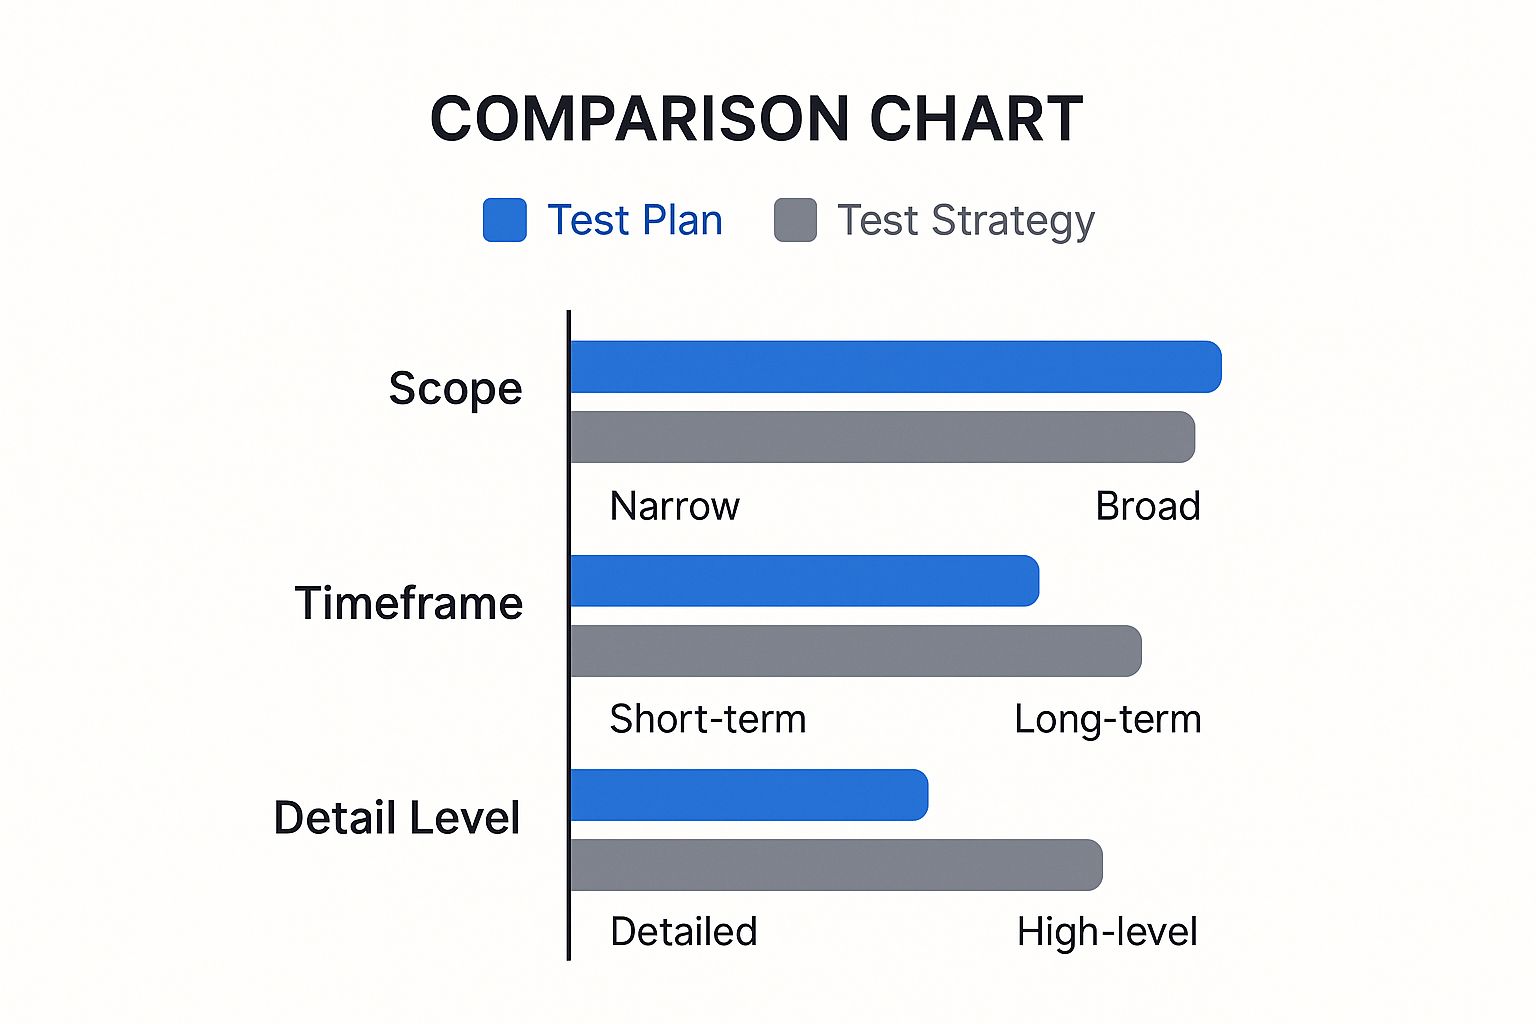Click the blue Test Plan legend swatch

[x=505, y=220]
